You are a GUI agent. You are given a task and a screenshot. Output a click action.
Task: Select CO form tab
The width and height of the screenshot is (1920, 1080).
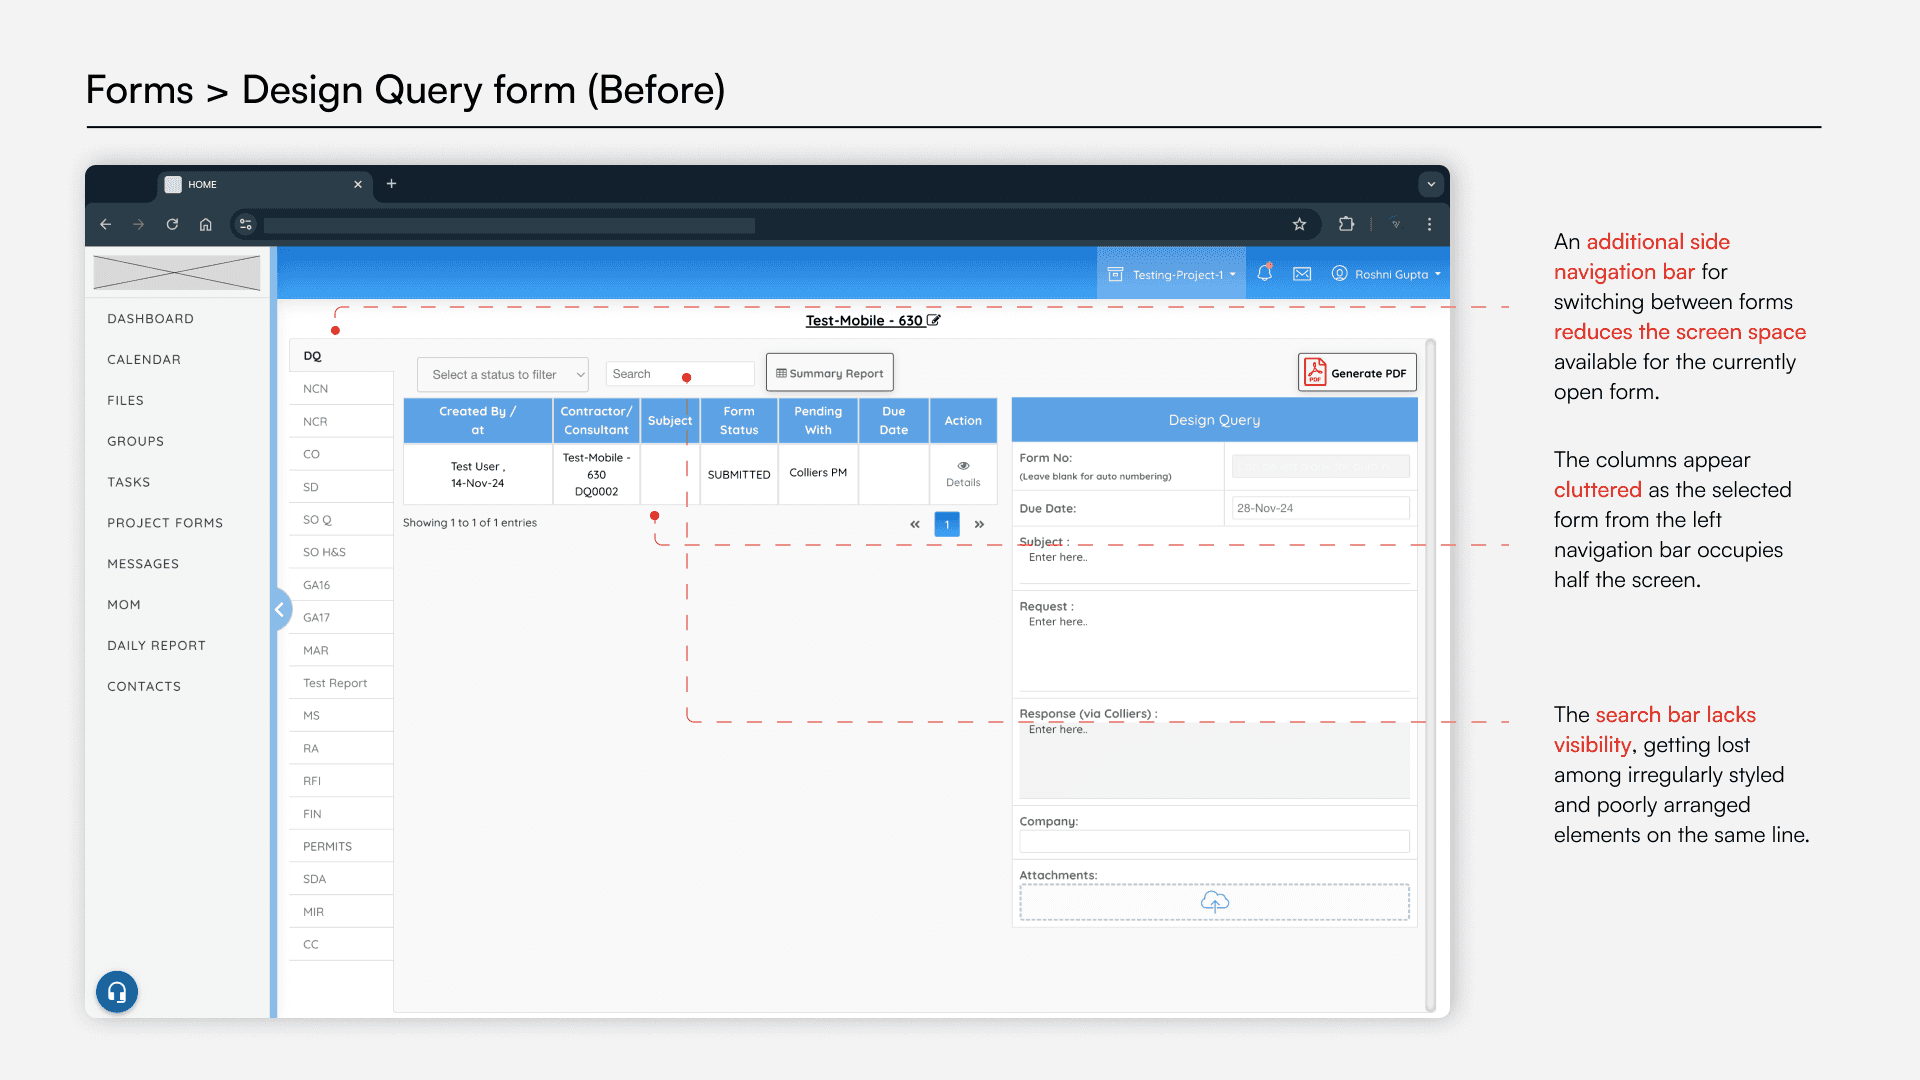[341, 454]
